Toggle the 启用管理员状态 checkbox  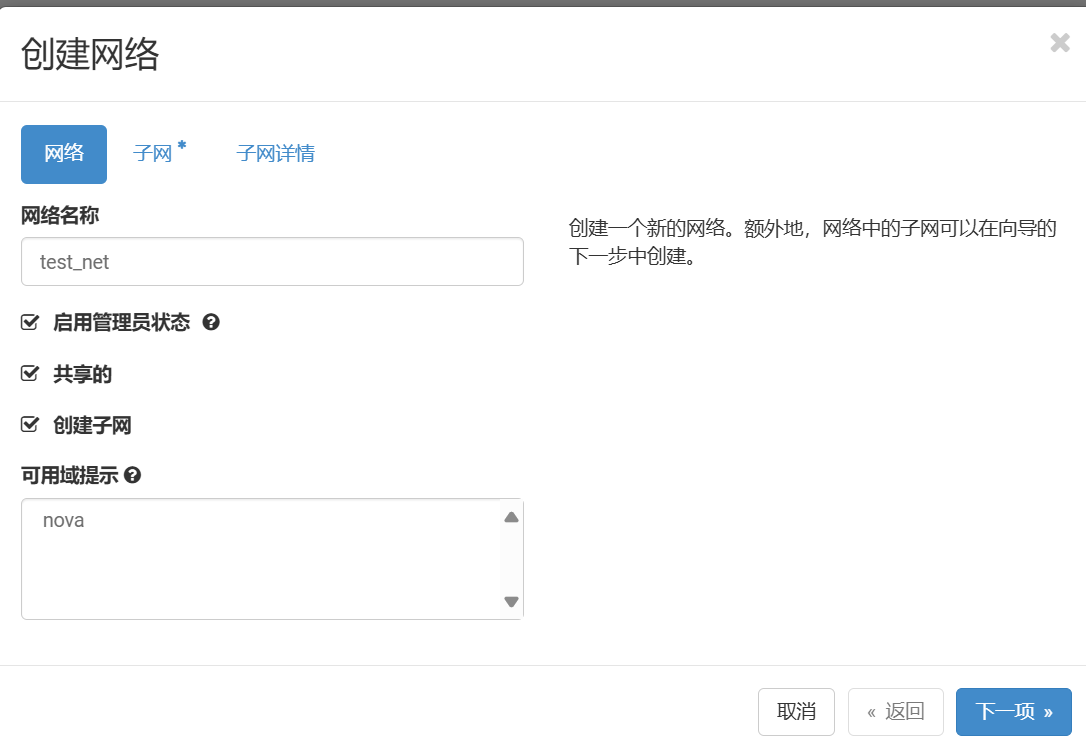tap(30, 322)
